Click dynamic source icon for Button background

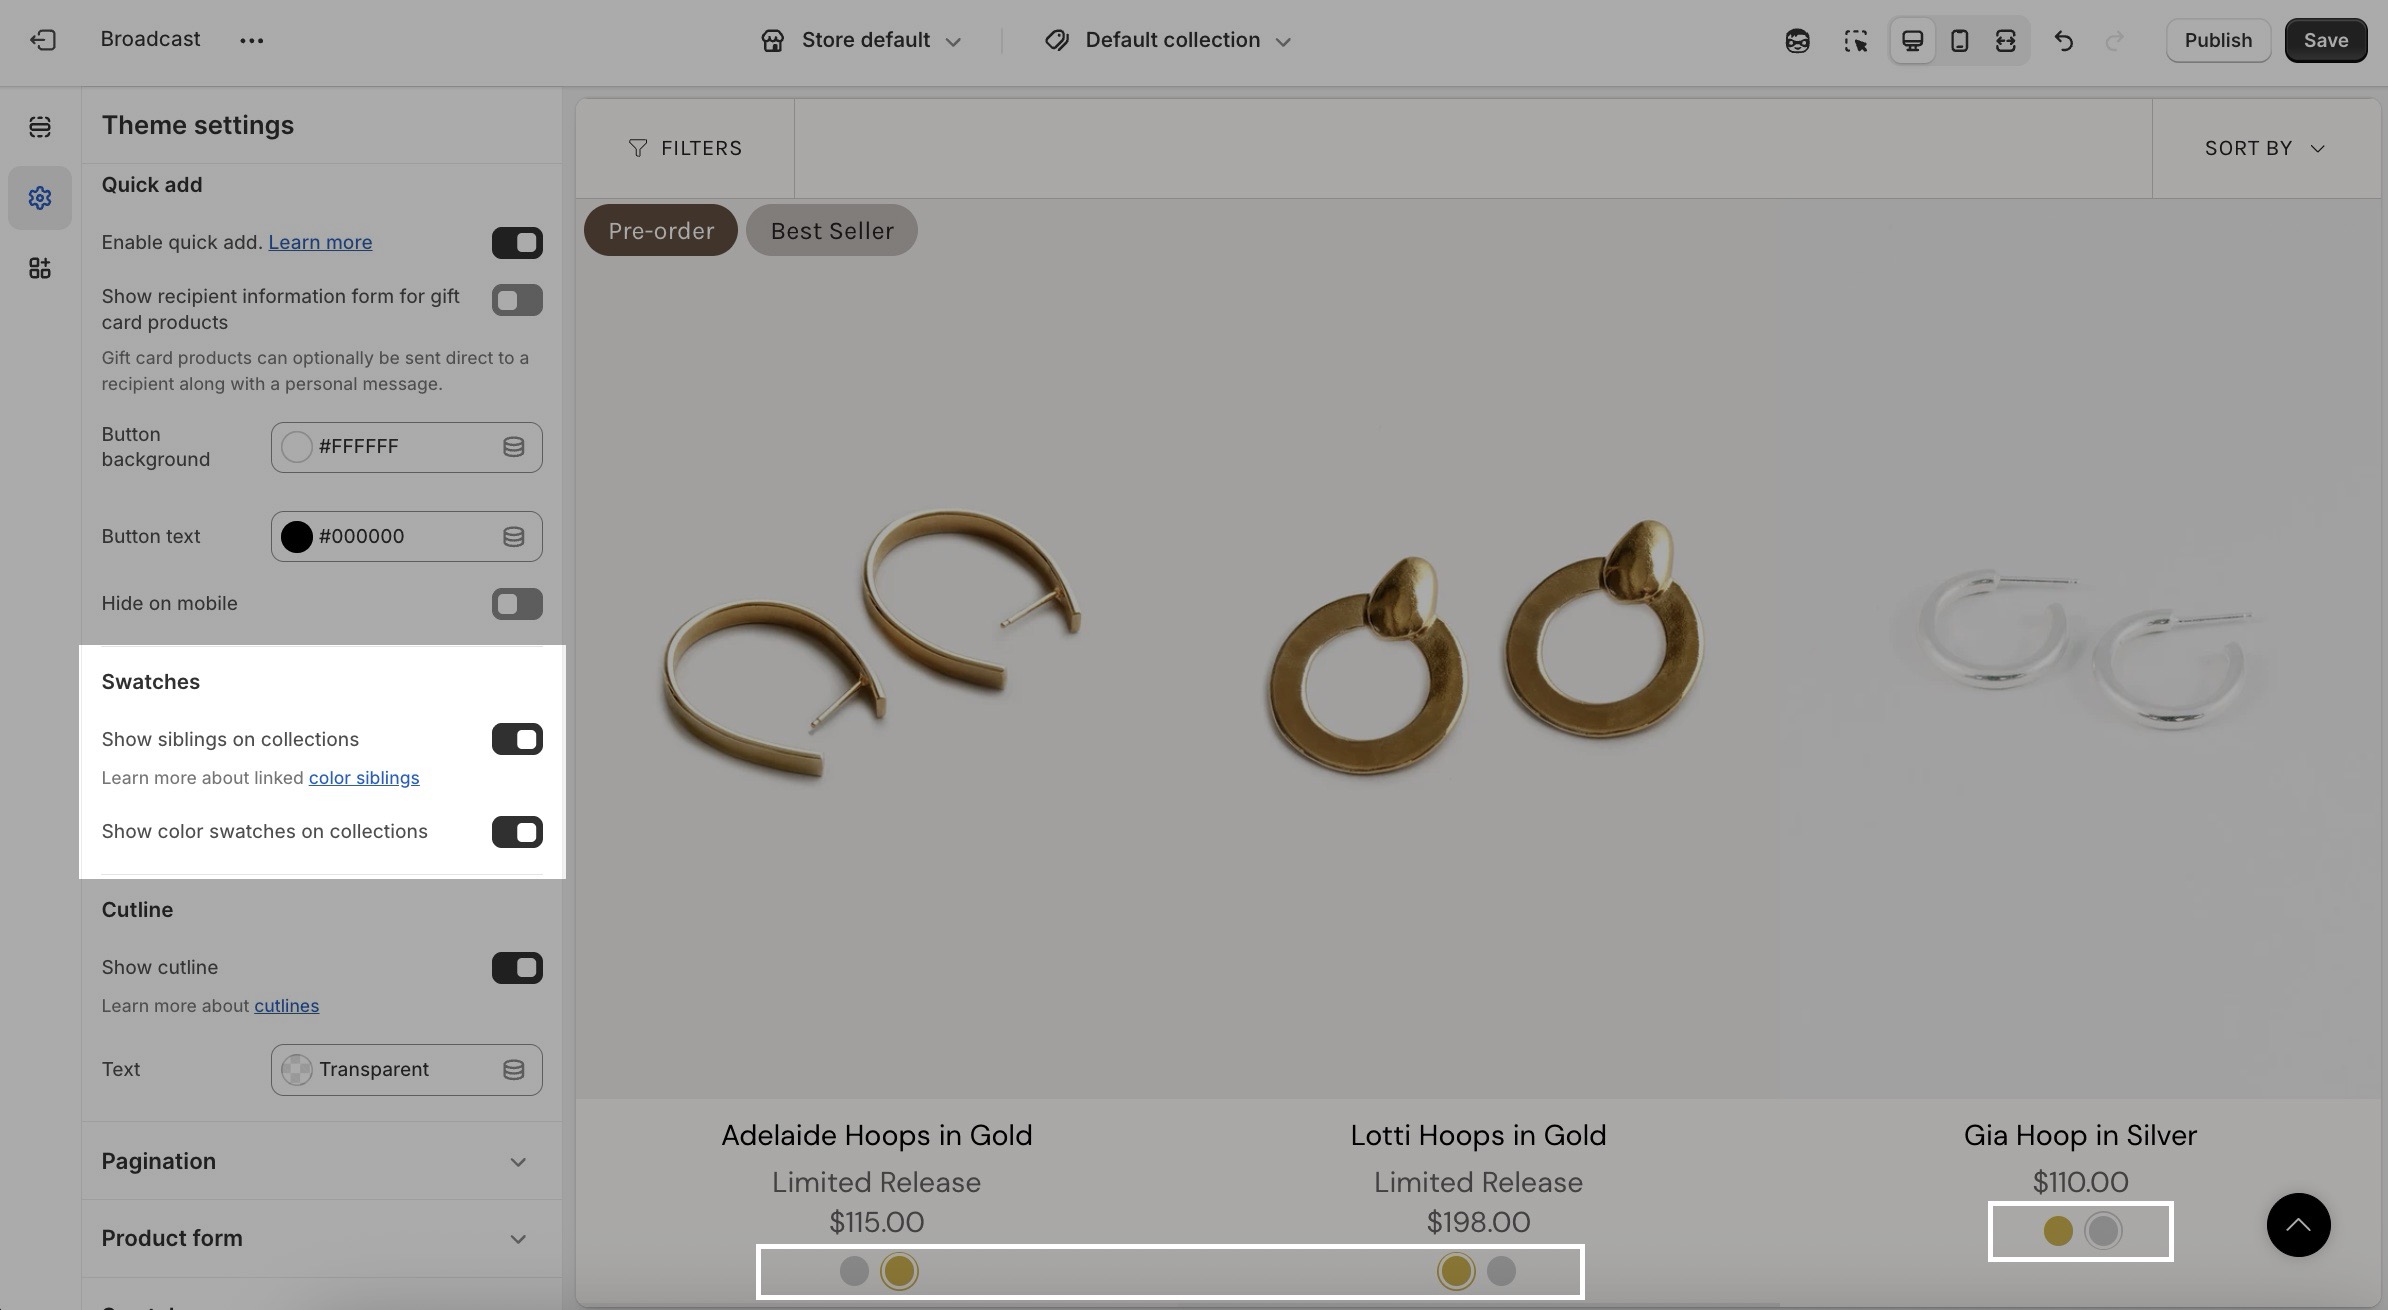[x=513, y=447]
